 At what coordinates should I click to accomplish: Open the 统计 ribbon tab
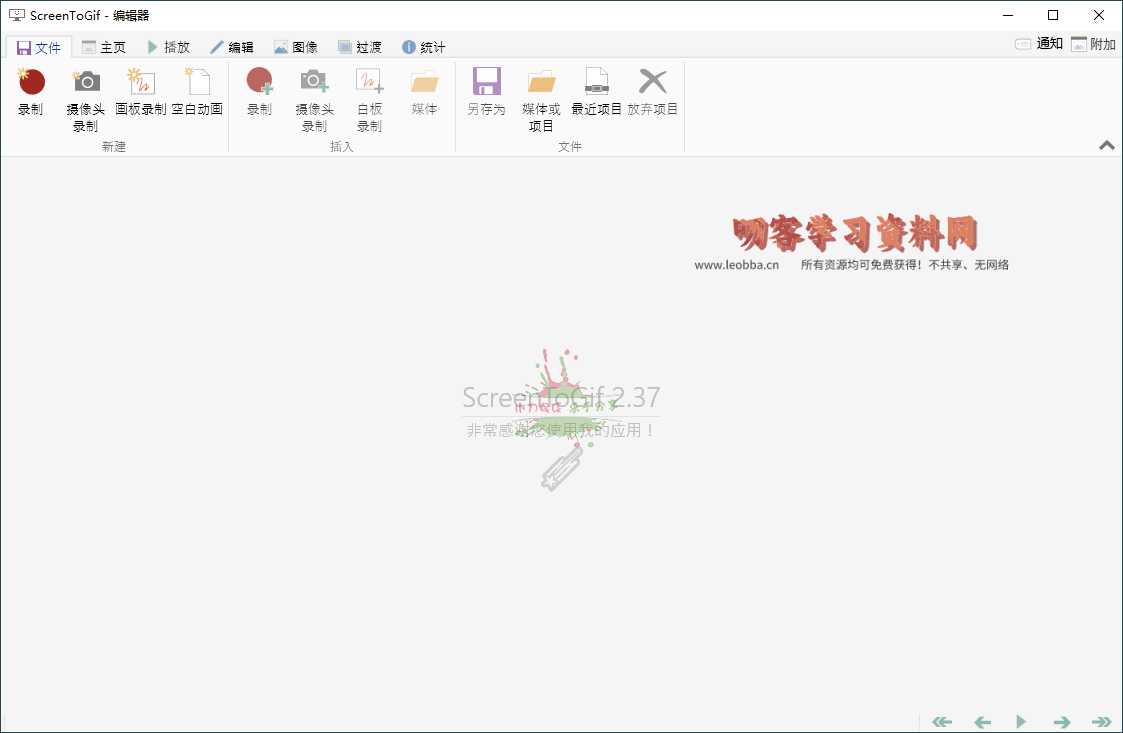[423, 47]
